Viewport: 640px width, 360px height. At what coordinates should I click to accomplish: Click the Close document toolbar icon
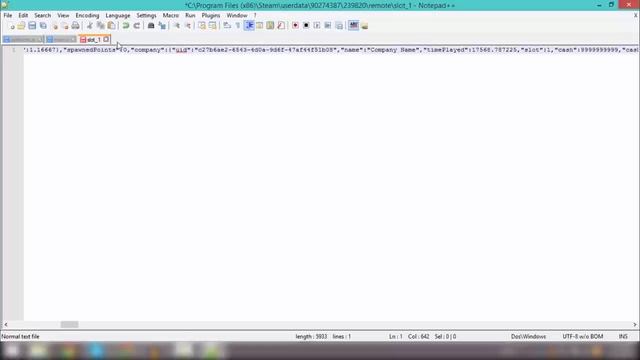pos(55,26)
